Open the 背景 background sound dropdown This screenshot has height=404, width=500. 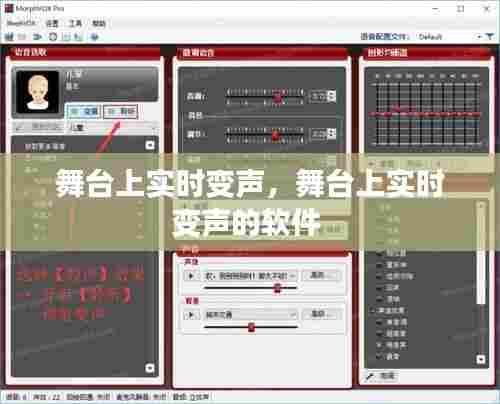click(x=250, y=315)
